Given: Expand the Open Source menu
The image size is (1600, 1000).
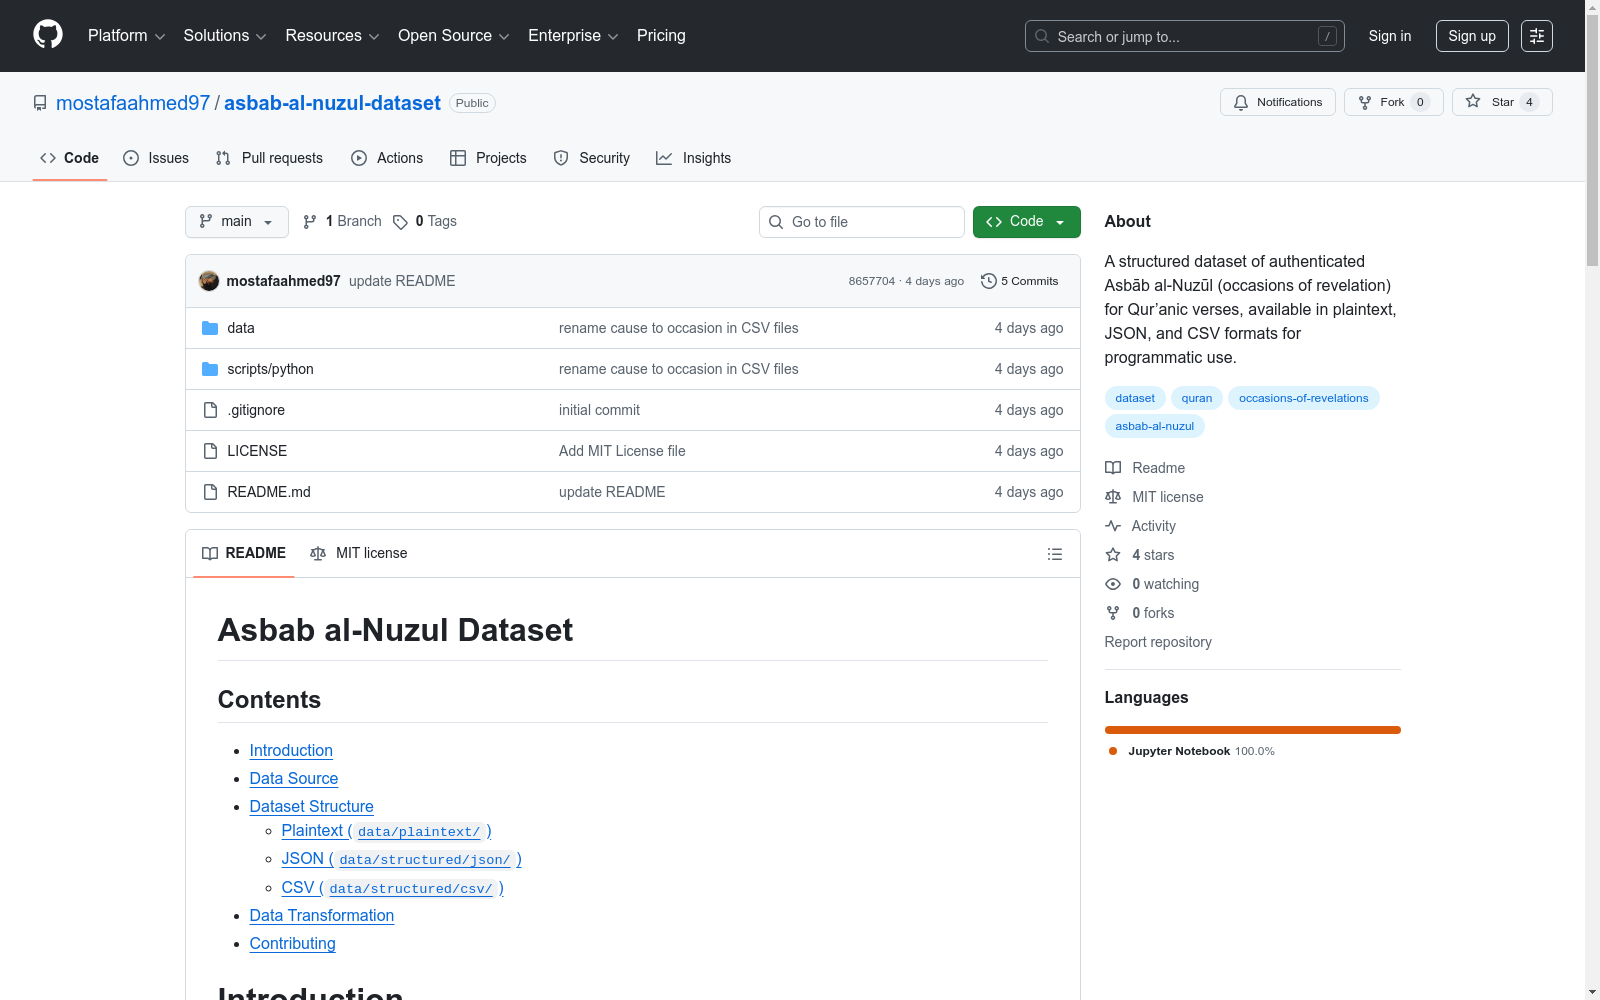Looking at the screenshot, I should [x=454, y=36].
